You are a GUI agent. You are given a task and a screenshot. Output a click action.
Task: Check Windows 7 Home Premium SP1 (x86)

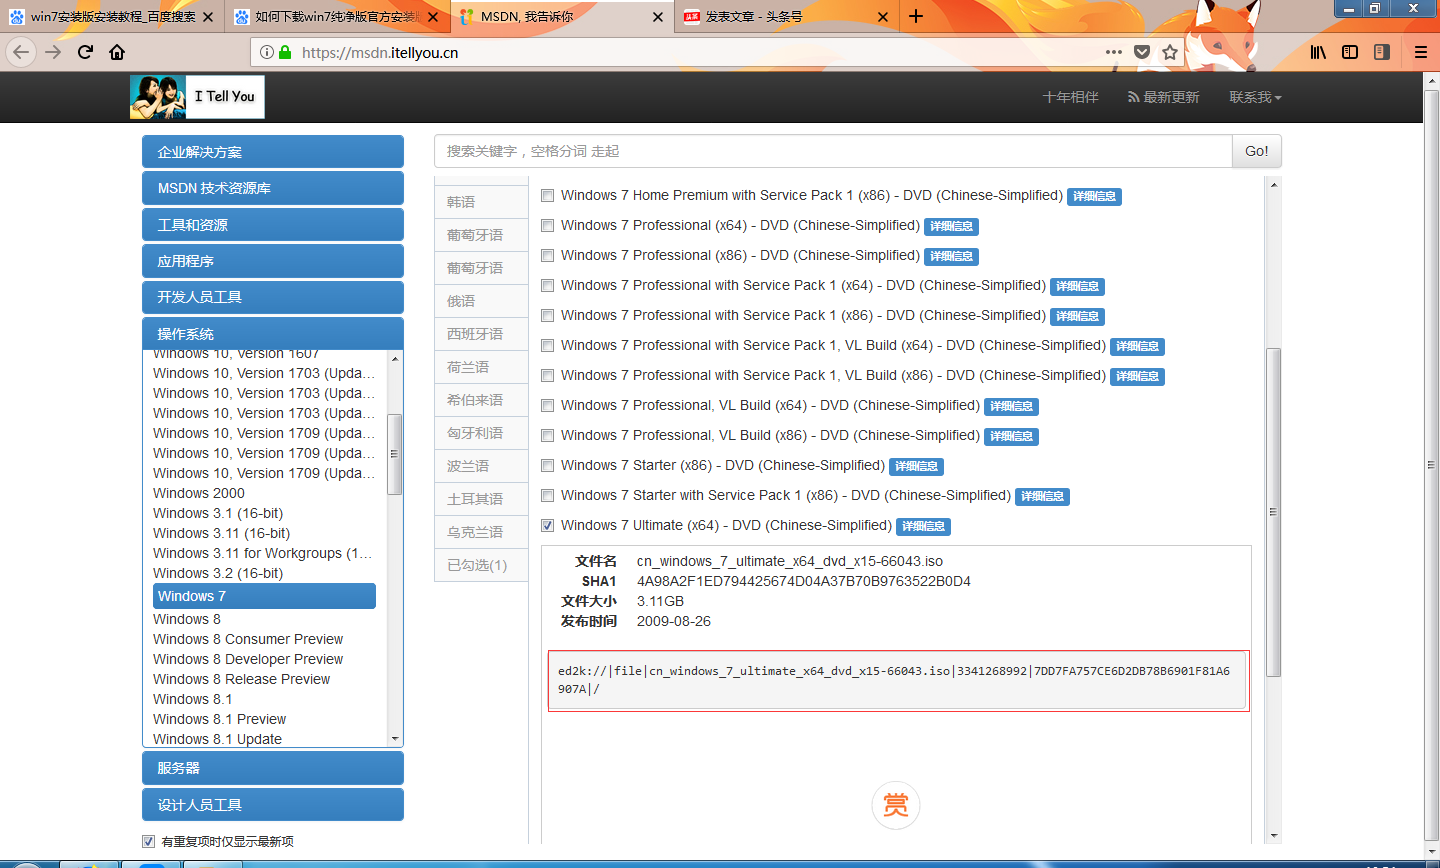point(548,196)
